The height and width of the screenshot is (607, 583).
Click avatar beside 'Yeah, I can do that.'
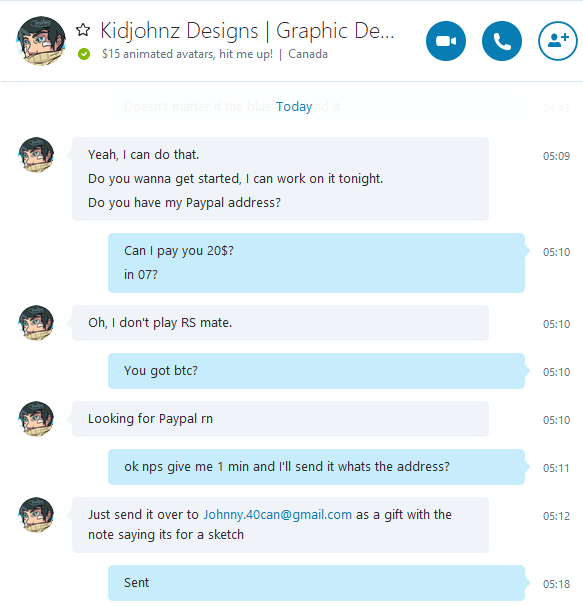coord(36,154)
